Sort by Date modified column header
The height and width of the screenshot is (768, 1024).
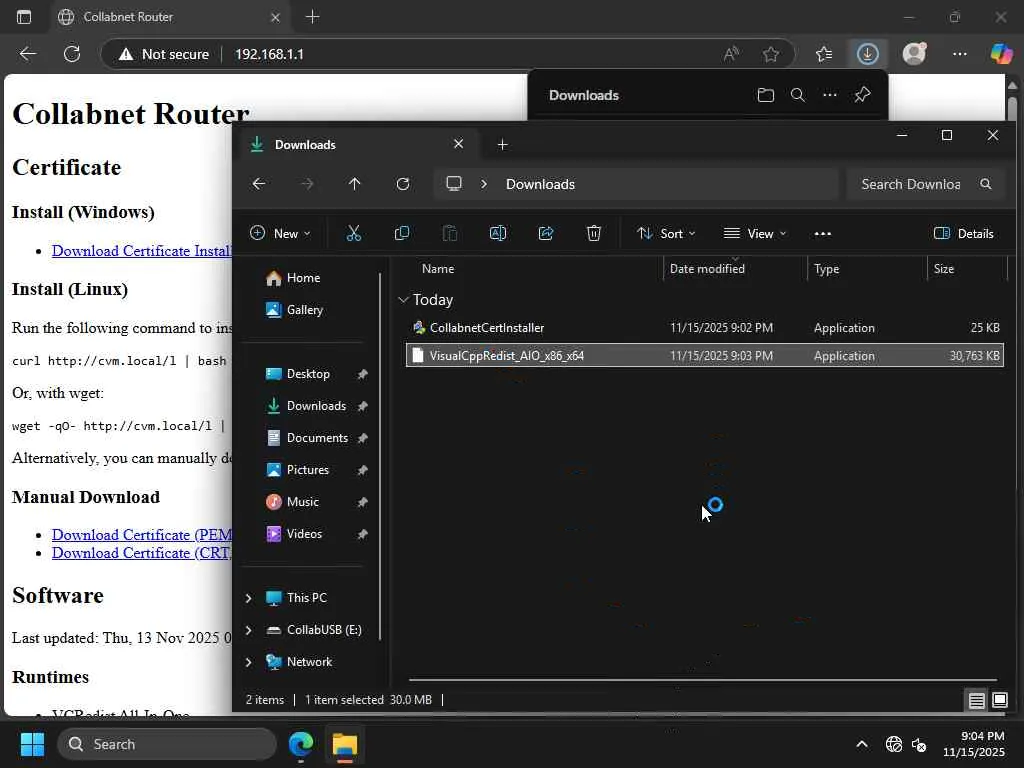coord(707,269)
